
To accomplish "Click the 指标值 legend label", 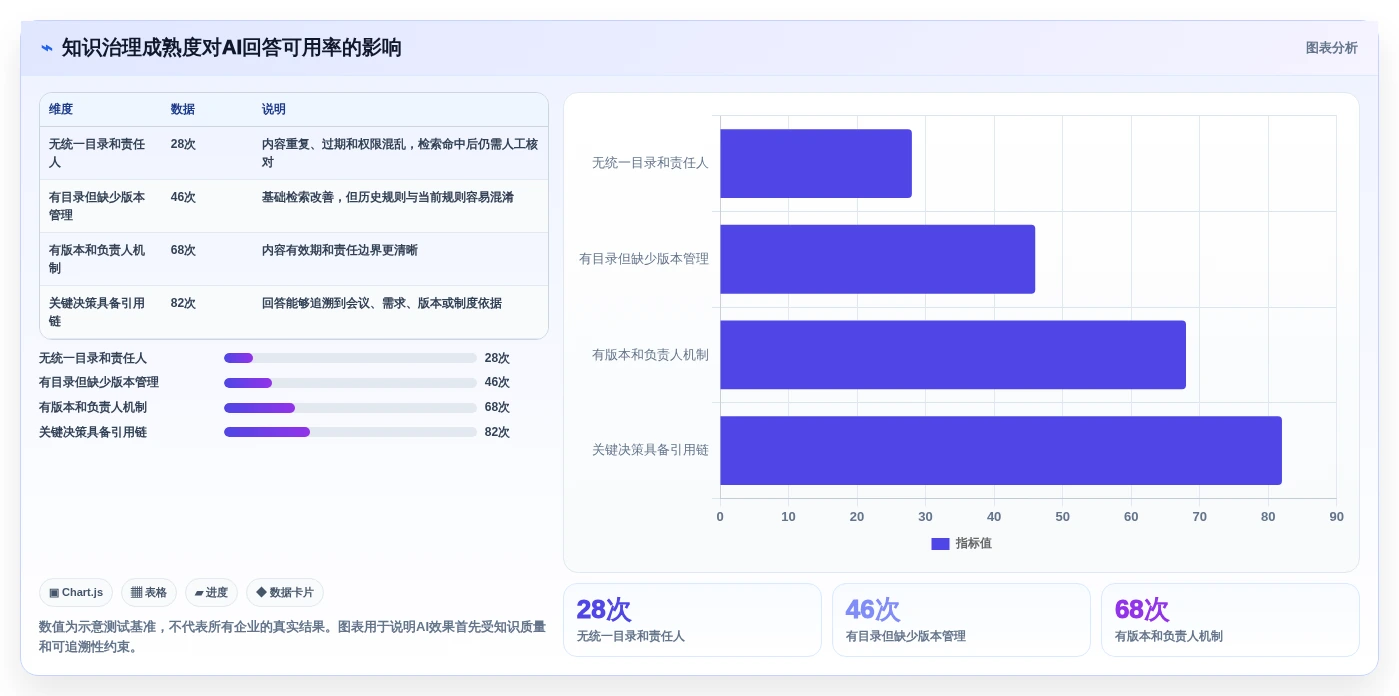I will pos(974,544).
